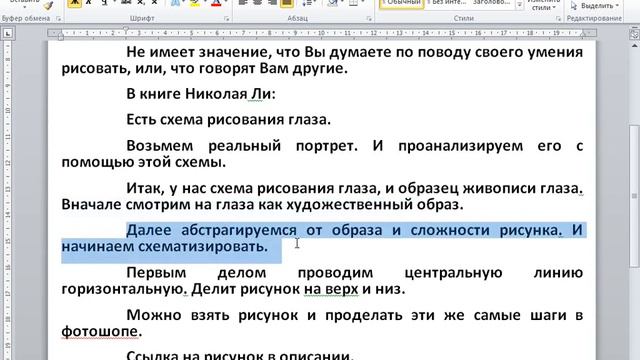
Task: Open Изменить стили dropdown
Action: coord(543,5)
